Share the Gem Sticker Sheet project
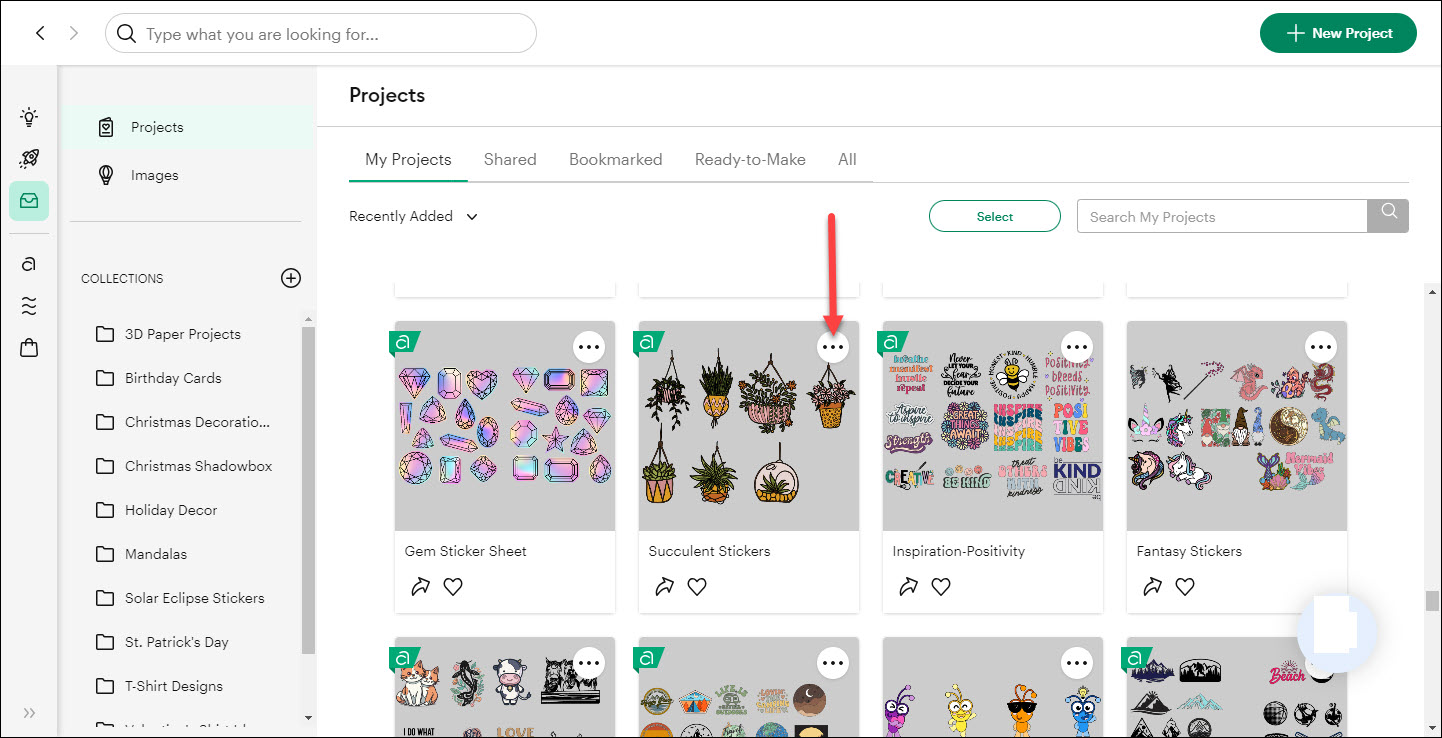 (421, 587)
